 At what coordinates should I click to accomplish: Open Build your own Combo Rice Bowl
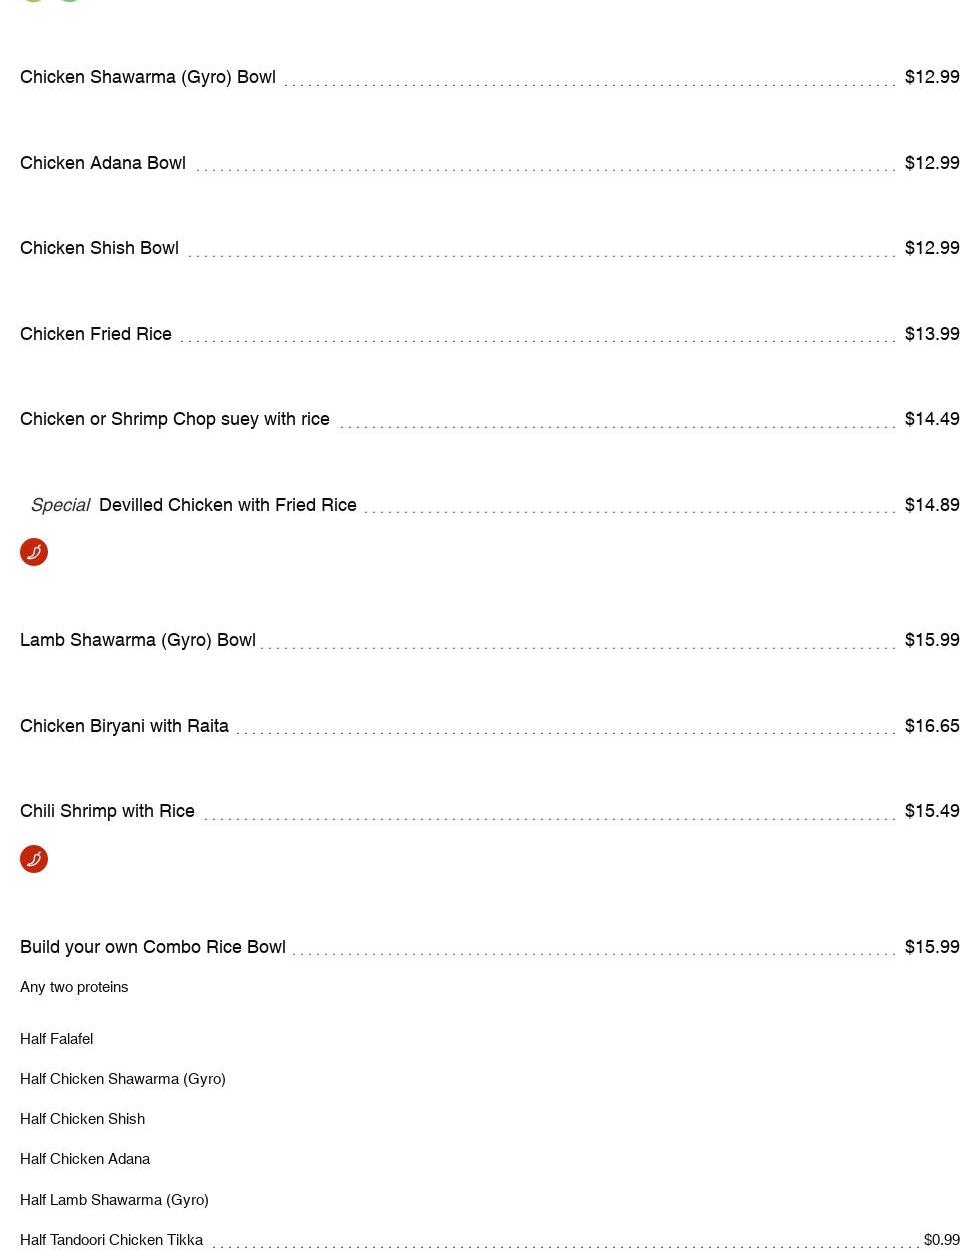pyautogui.click(x=153, y=947)
